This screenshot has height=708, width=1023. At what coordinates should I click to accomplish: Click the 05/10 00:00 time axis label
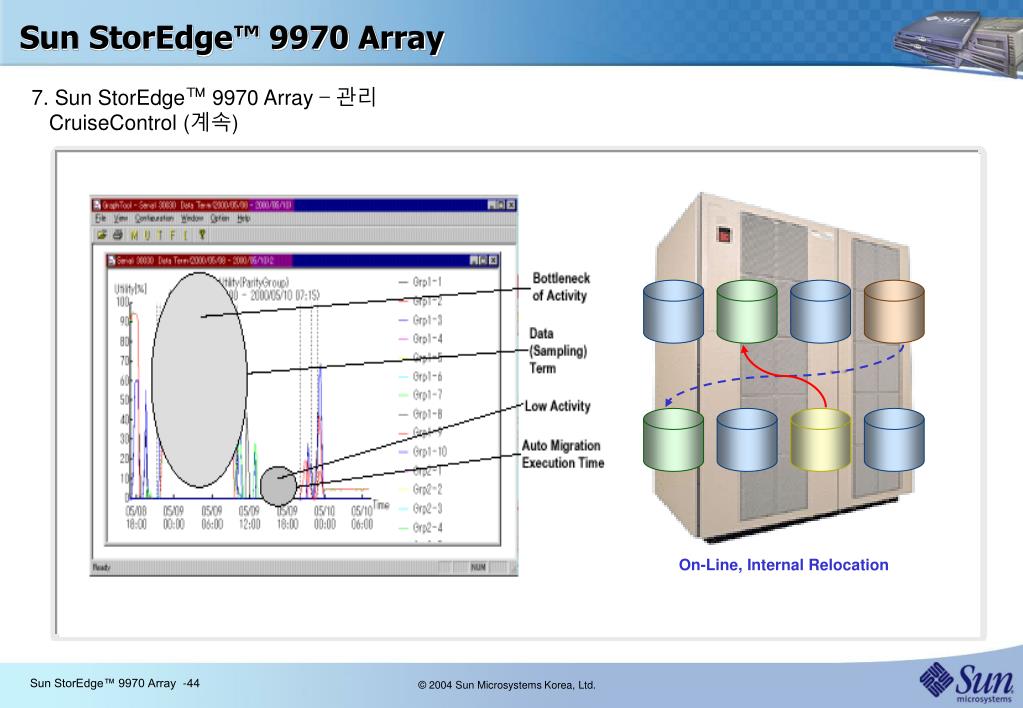coord(324,517)
